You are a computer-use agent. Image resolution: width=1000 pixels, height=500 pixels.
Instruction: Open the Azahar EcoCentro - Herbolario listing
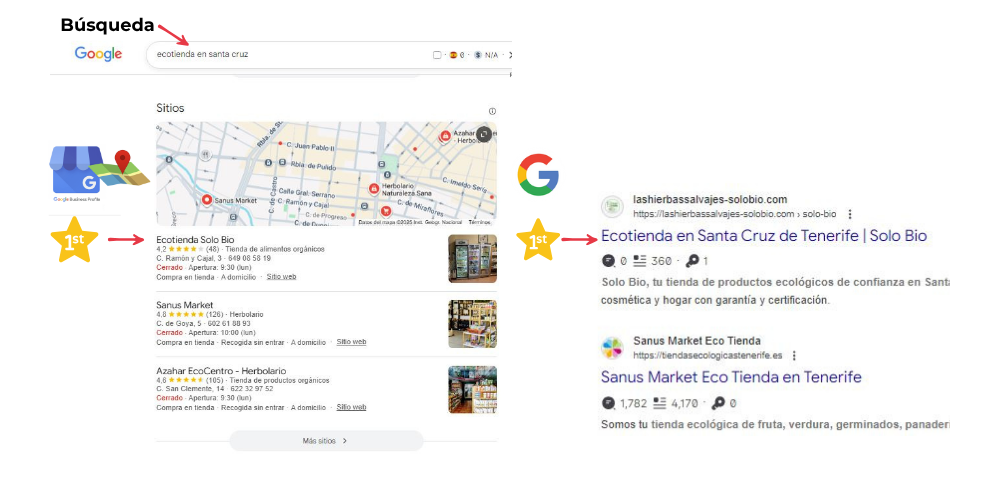(x=221, y=370)
